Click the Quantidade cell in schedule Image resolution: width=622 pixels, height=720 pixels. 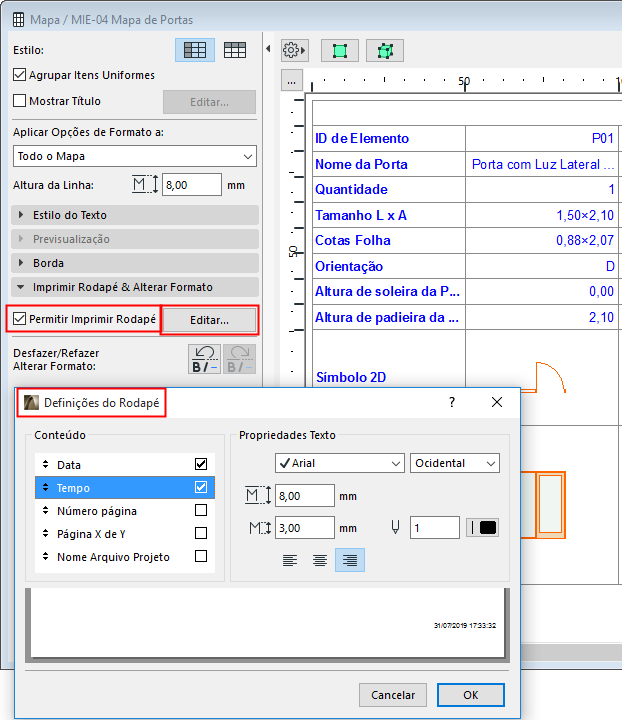coord(389,189)
